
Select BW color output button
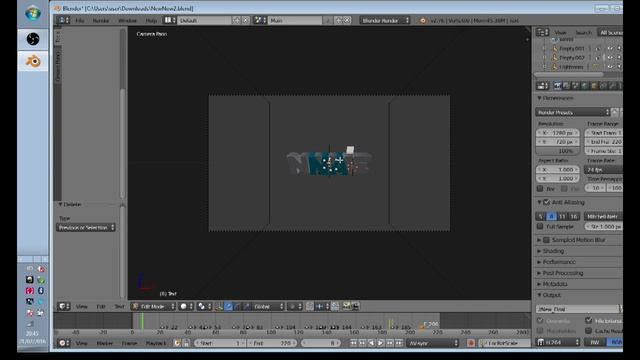[595, 342]
